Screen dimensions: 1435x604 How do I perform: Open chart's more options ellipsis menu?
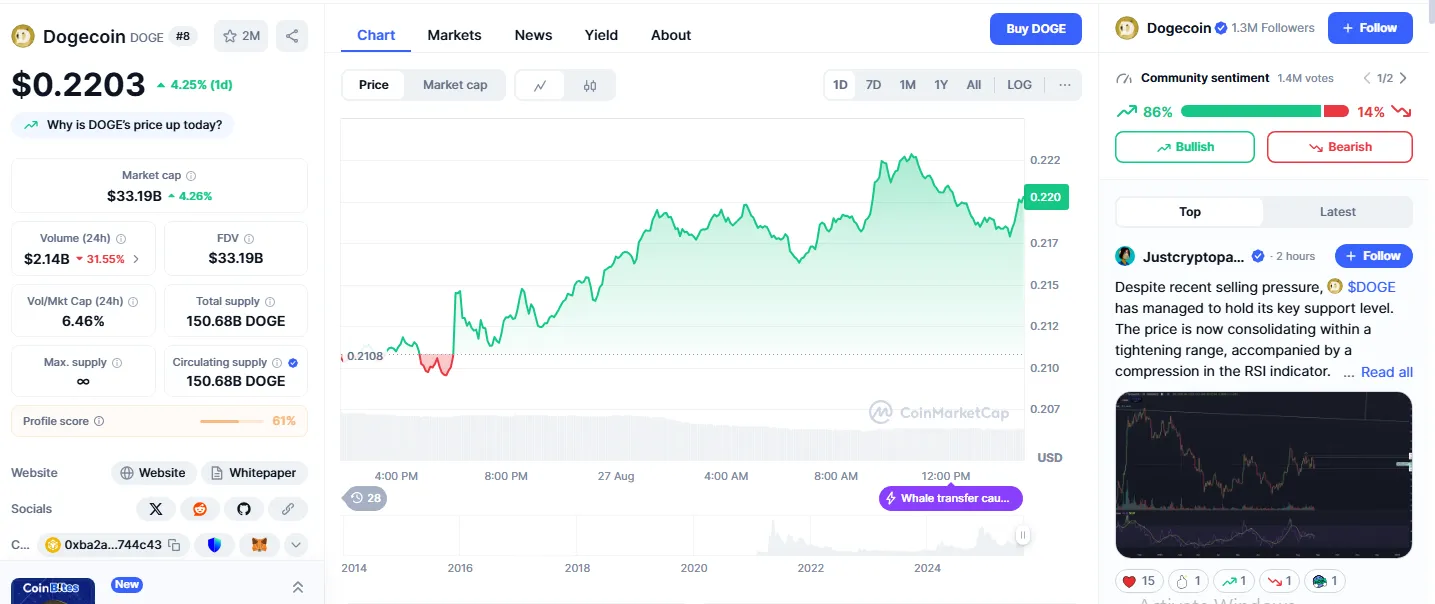[1064, 85]
